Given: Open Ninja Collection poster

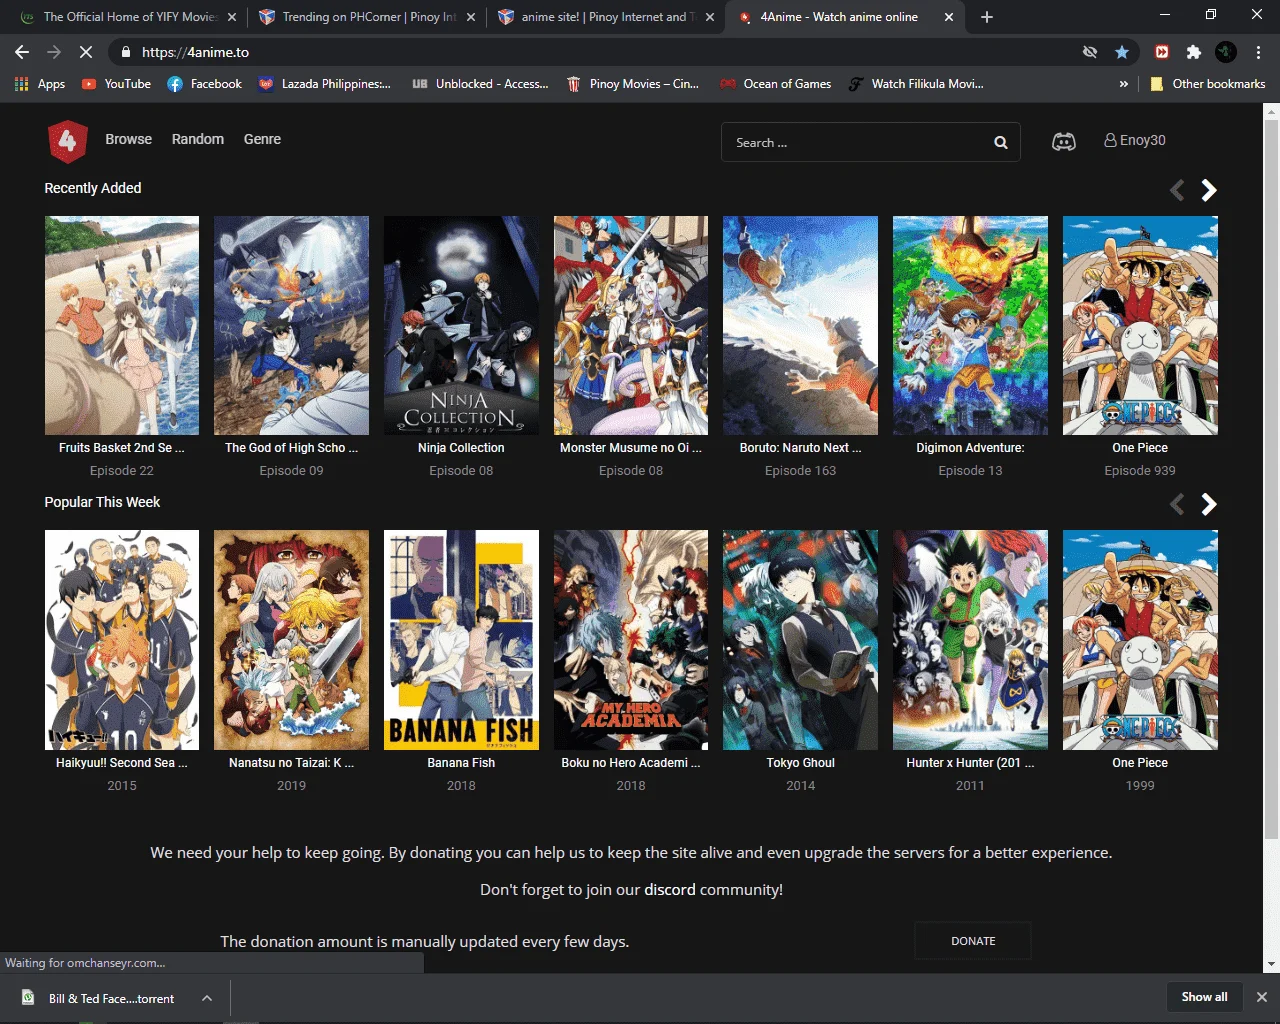Looking at the screenshot, I should point(461,326).
